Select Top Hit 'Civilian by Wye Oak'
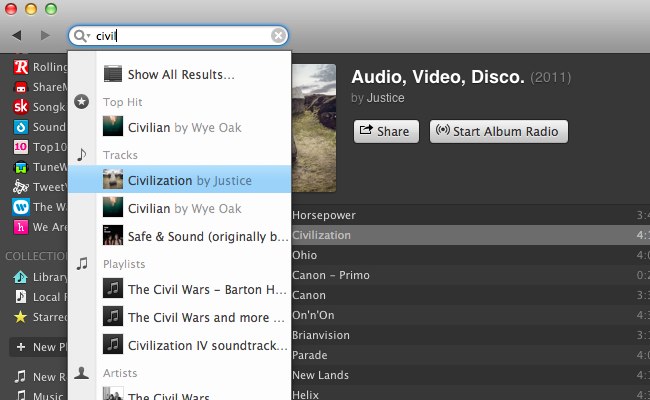 coord(180,127)
